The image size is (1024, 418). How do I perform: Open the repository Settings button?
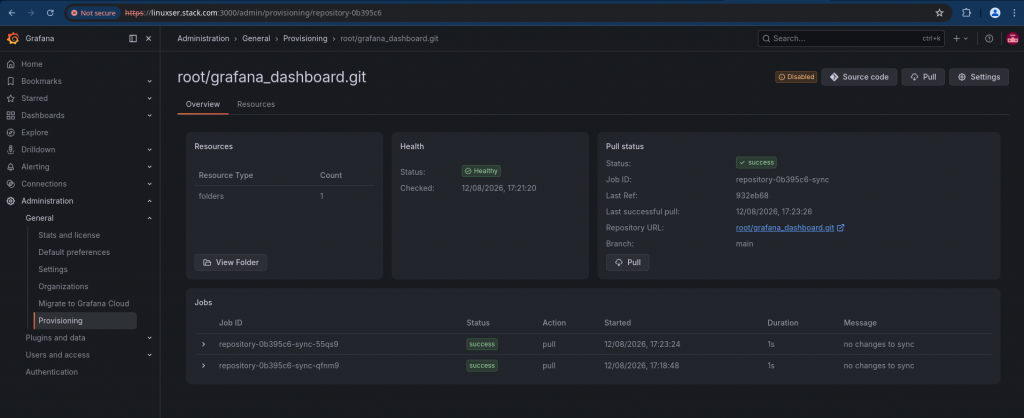pos(978,77)
